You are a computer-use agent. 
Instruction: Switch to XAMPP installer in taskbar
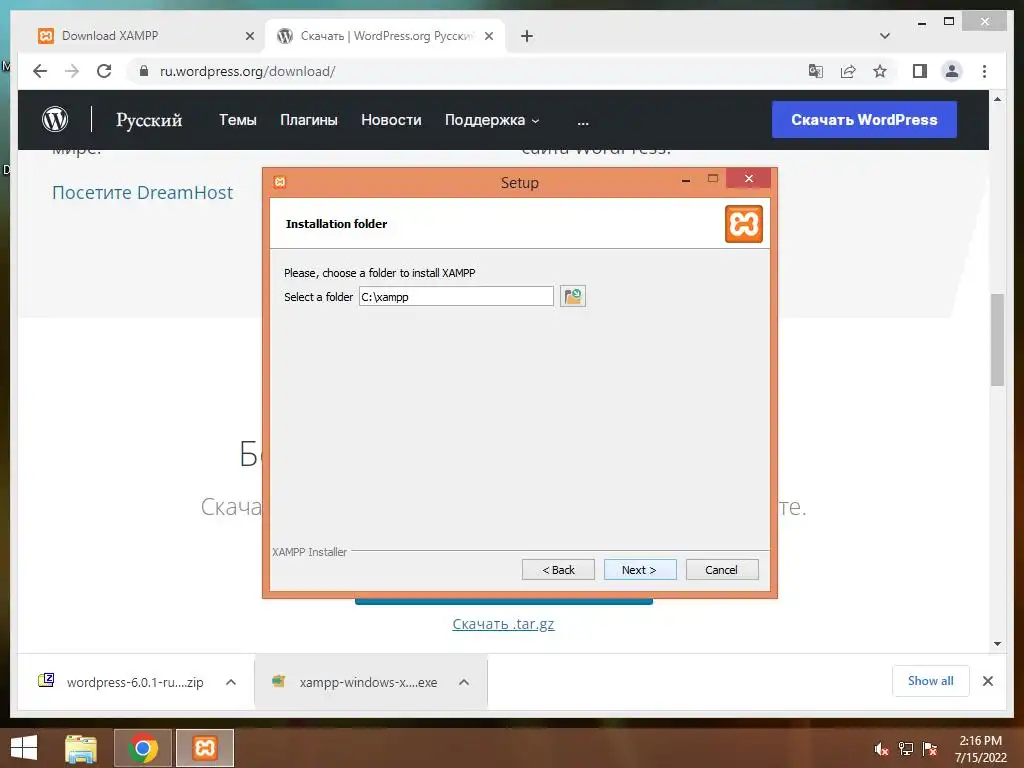(x=205, y=748)
